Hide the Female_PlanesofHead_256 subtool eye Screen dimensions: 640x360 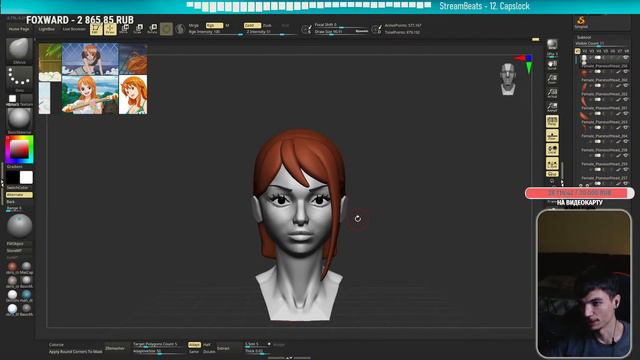coord(625,72)
